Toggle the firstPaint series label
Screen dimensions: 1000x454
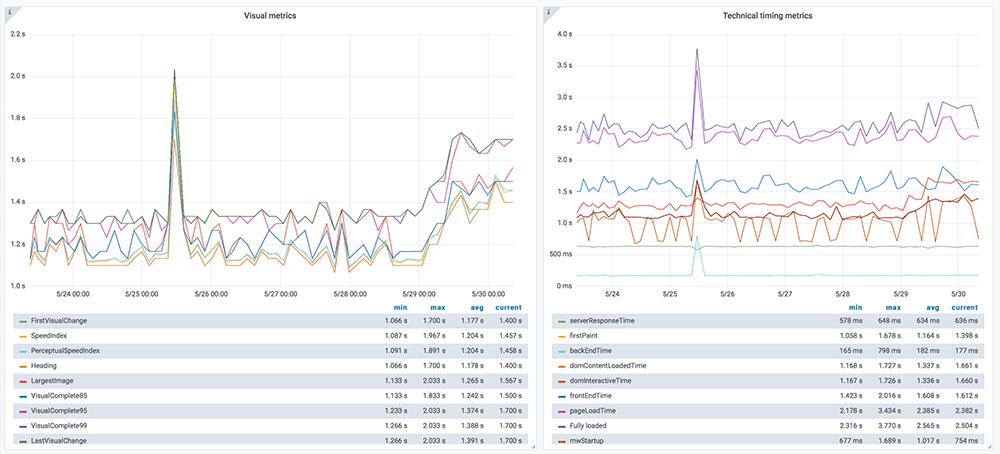tap(582, 335)
